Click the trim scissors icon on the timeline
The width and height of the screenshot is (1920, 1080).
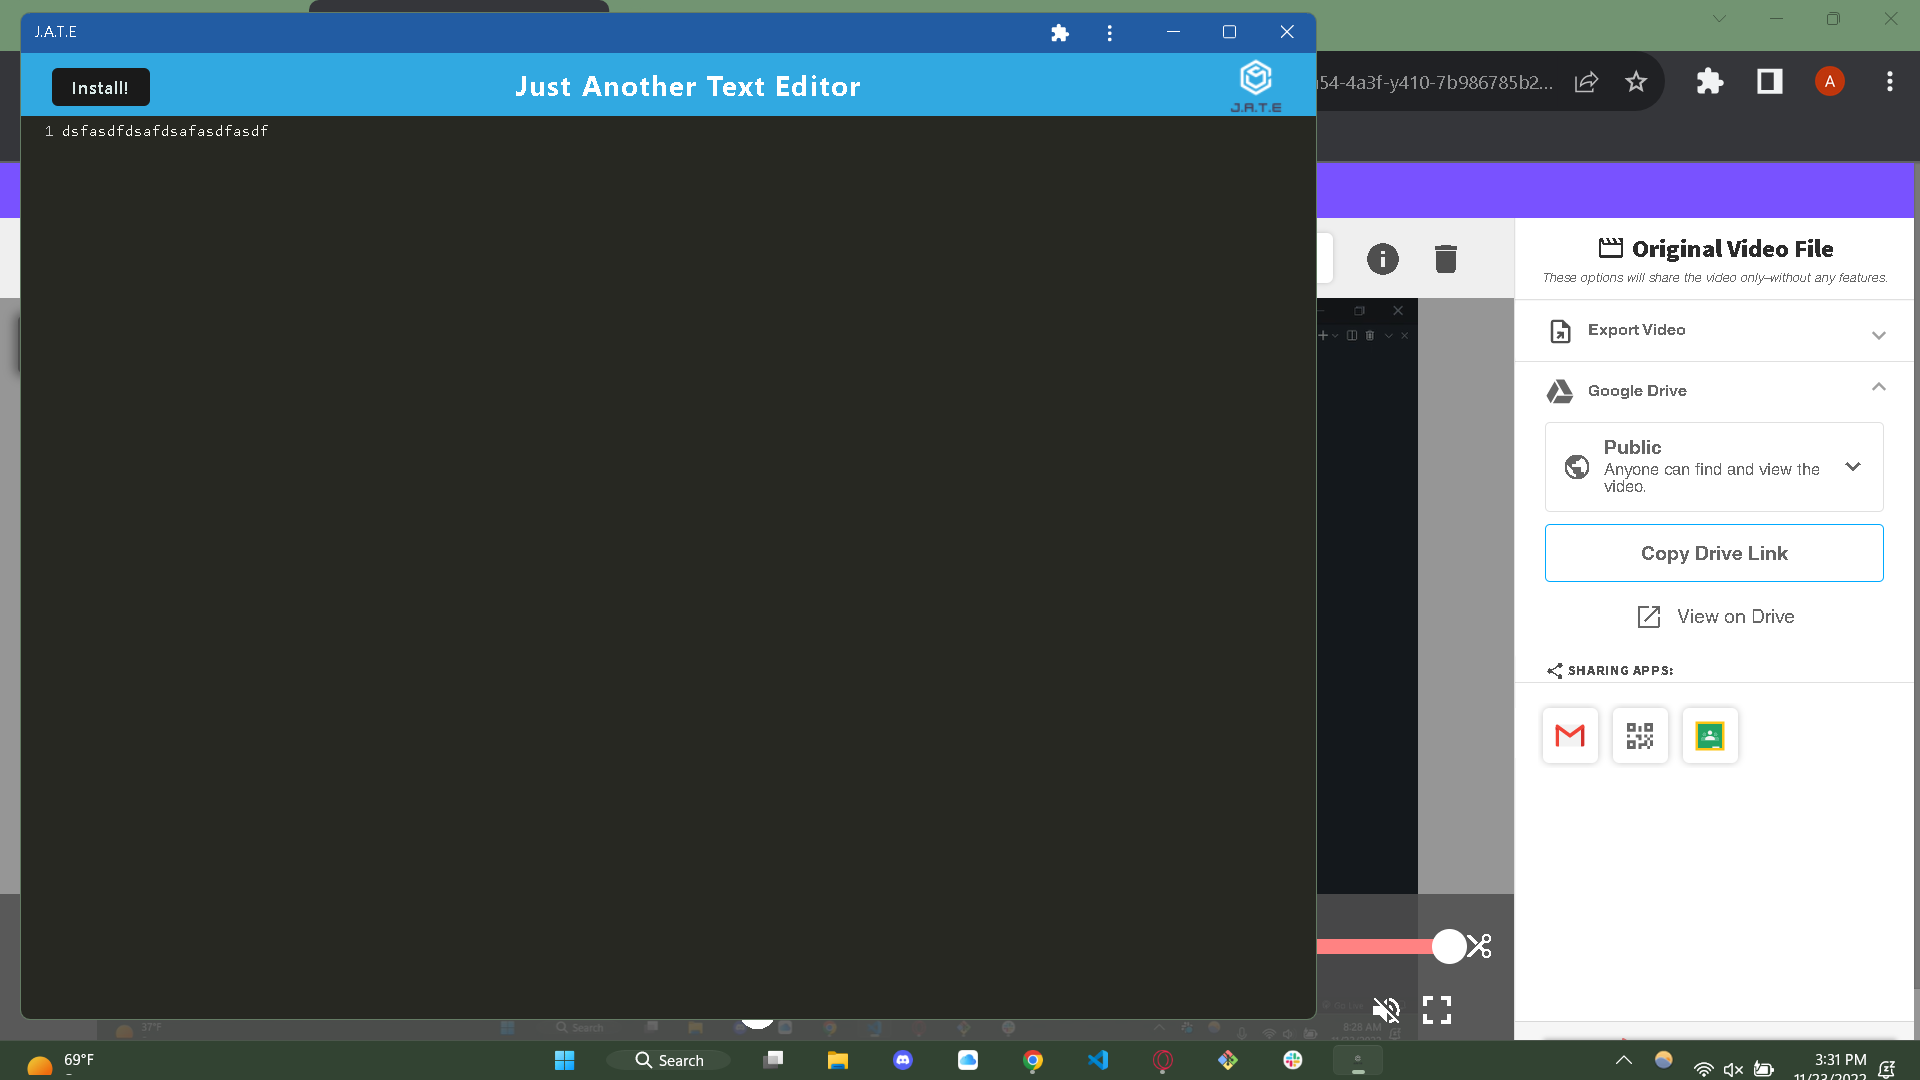point(1481,946)
